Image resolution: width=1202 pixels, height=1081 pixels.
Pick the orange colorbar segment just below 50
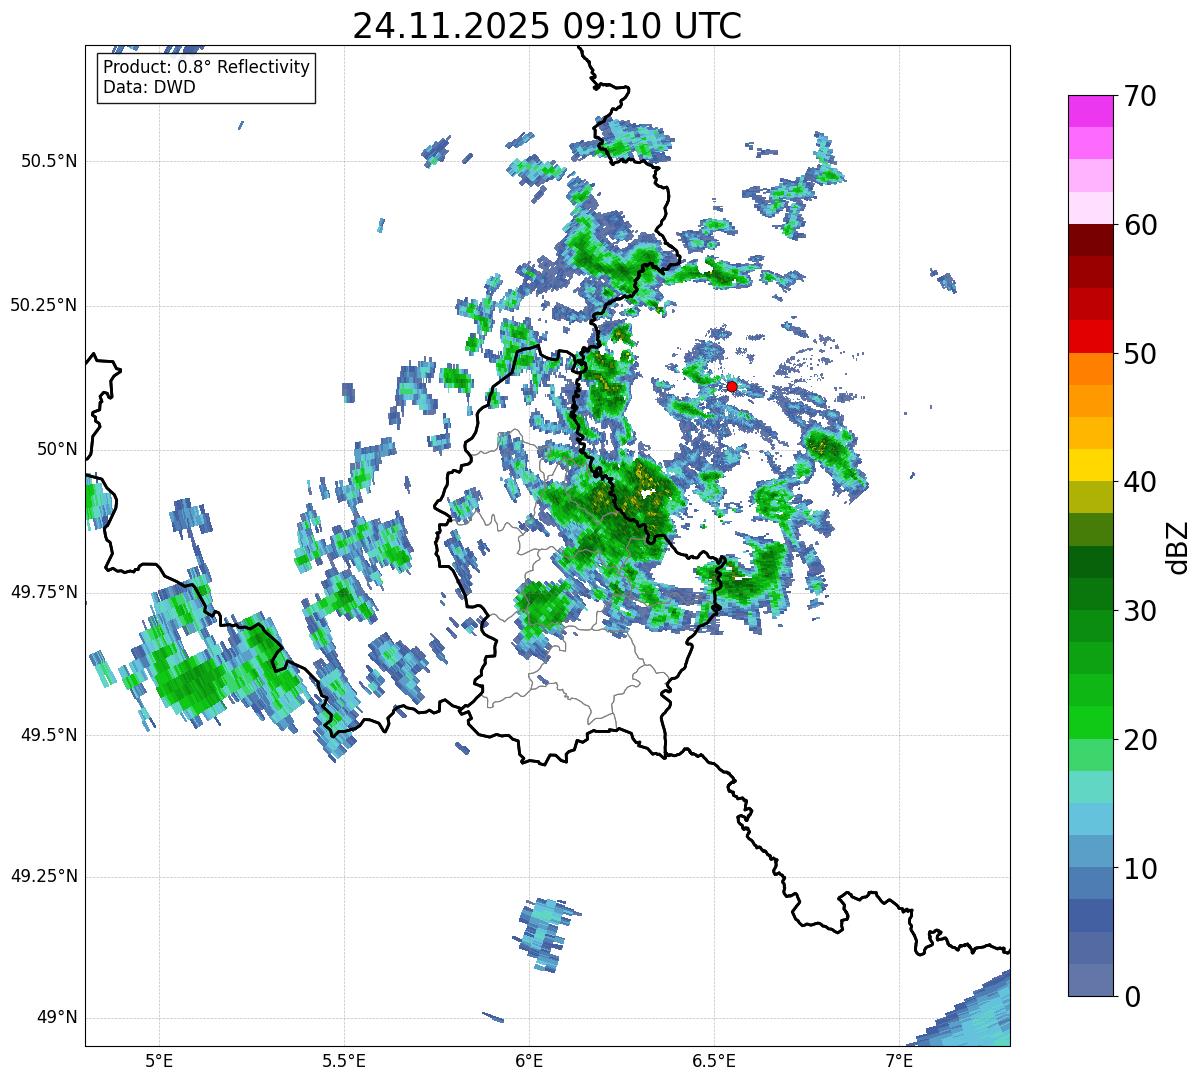pos(1090,369)
